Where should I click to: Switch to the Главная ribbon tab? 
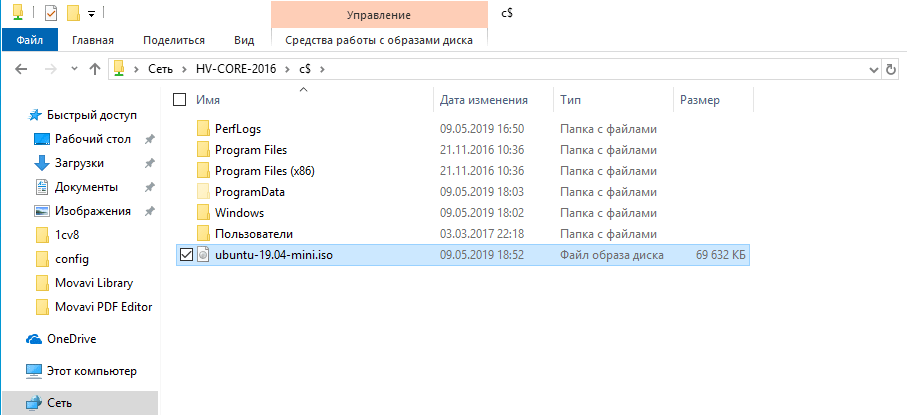93,40
